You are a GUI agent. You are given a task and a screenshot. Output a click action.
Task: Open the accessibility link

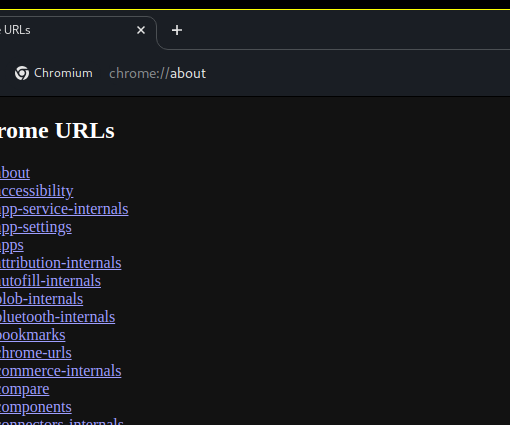pyautogui.click(x=36, y=191)
